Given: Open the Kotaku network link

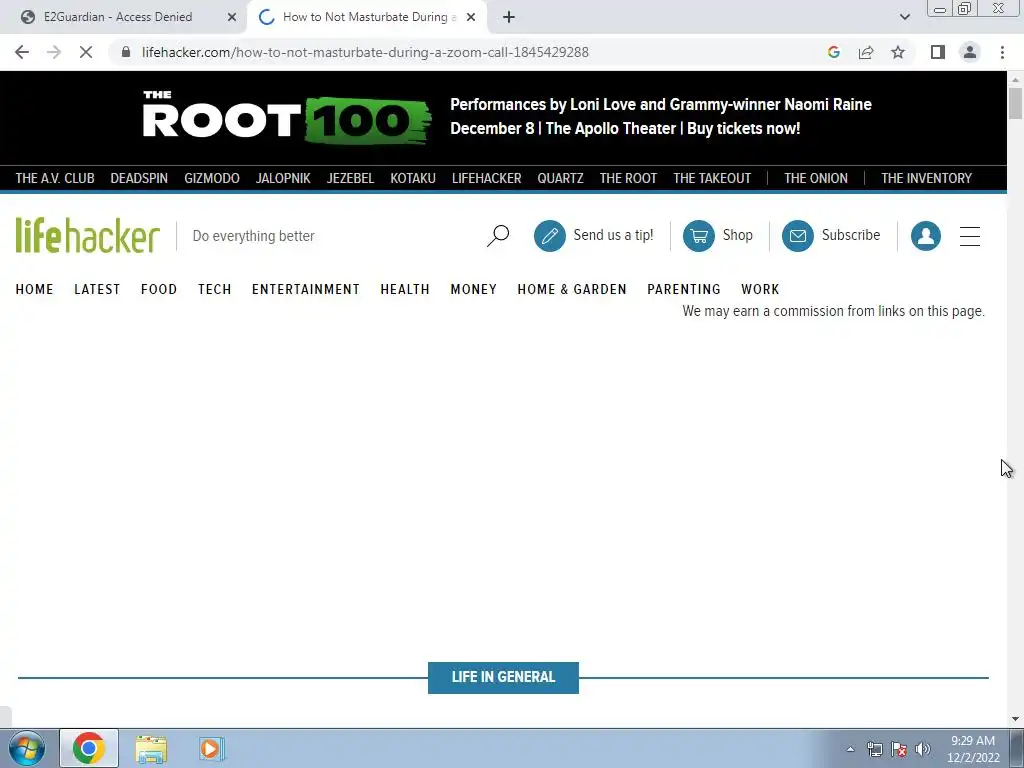Looking at the screenshot, I should pyautogui.click(x=413, y=178).
